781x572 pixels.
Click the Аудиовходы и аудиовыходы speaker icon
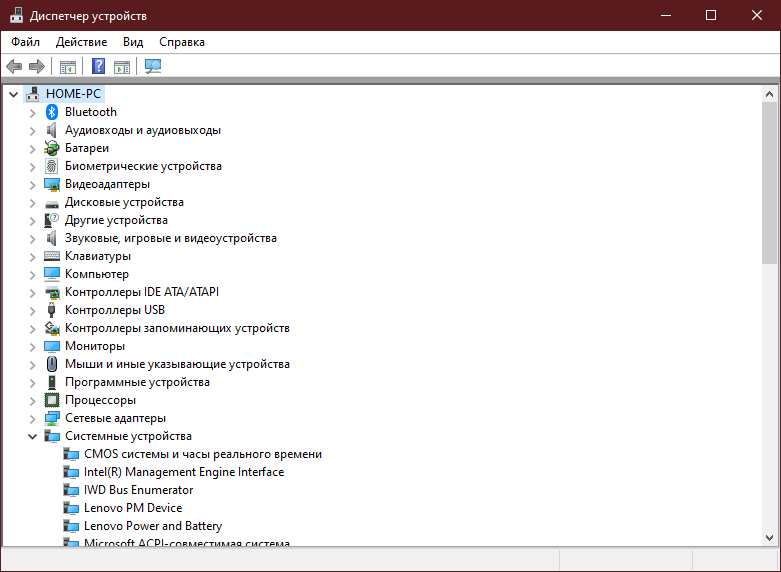pos(52,130)
